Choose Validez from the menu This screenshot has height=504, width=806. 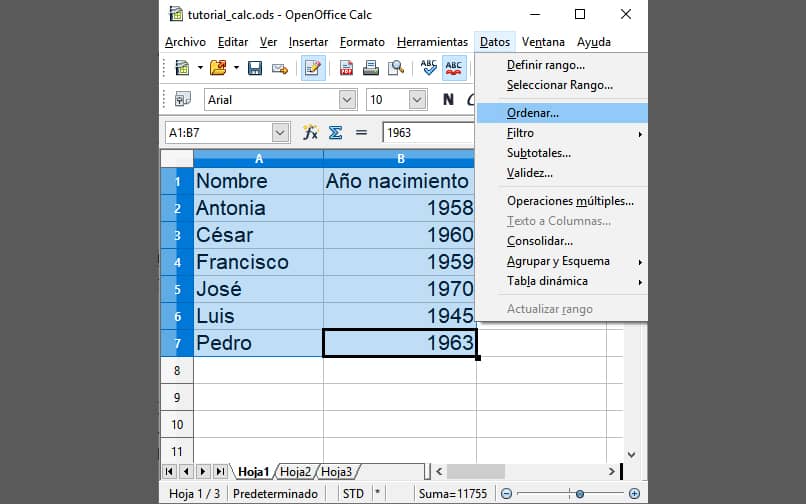(x=562, y=173)
